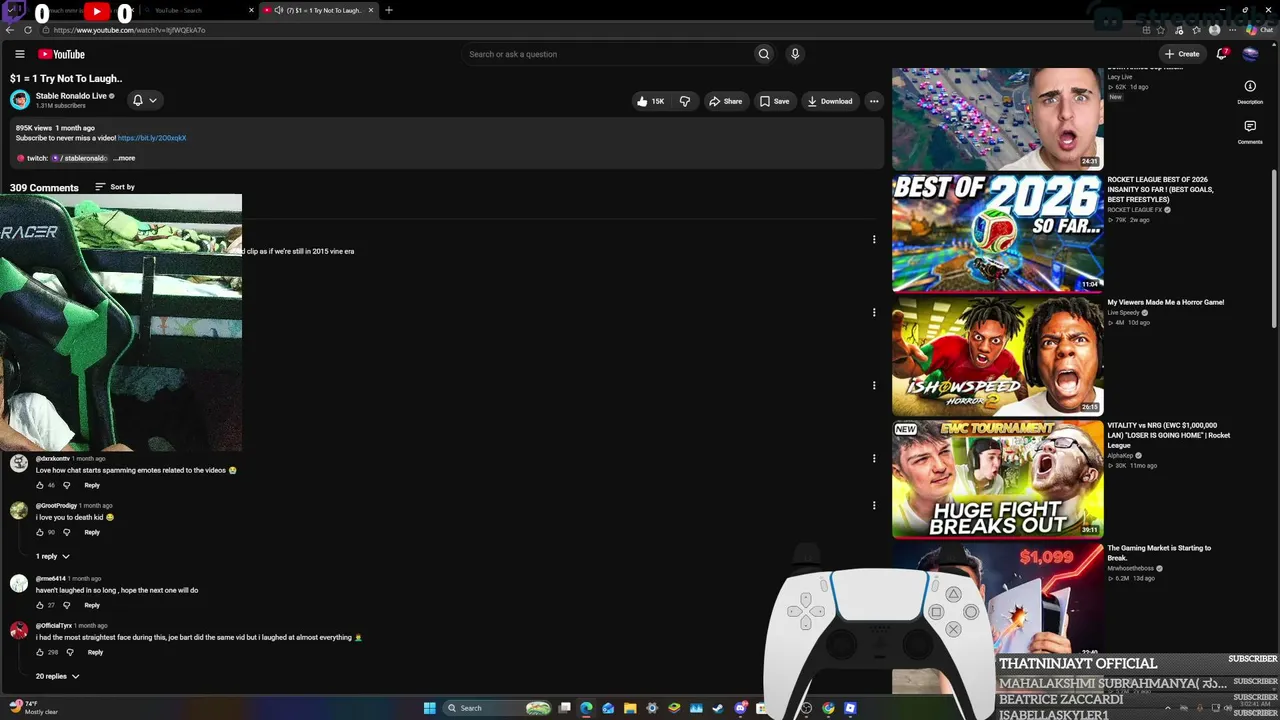Open the Rocket League Best of 2026 thumbnail
This screenshot has width=1280, height=720.
point(998,233)
